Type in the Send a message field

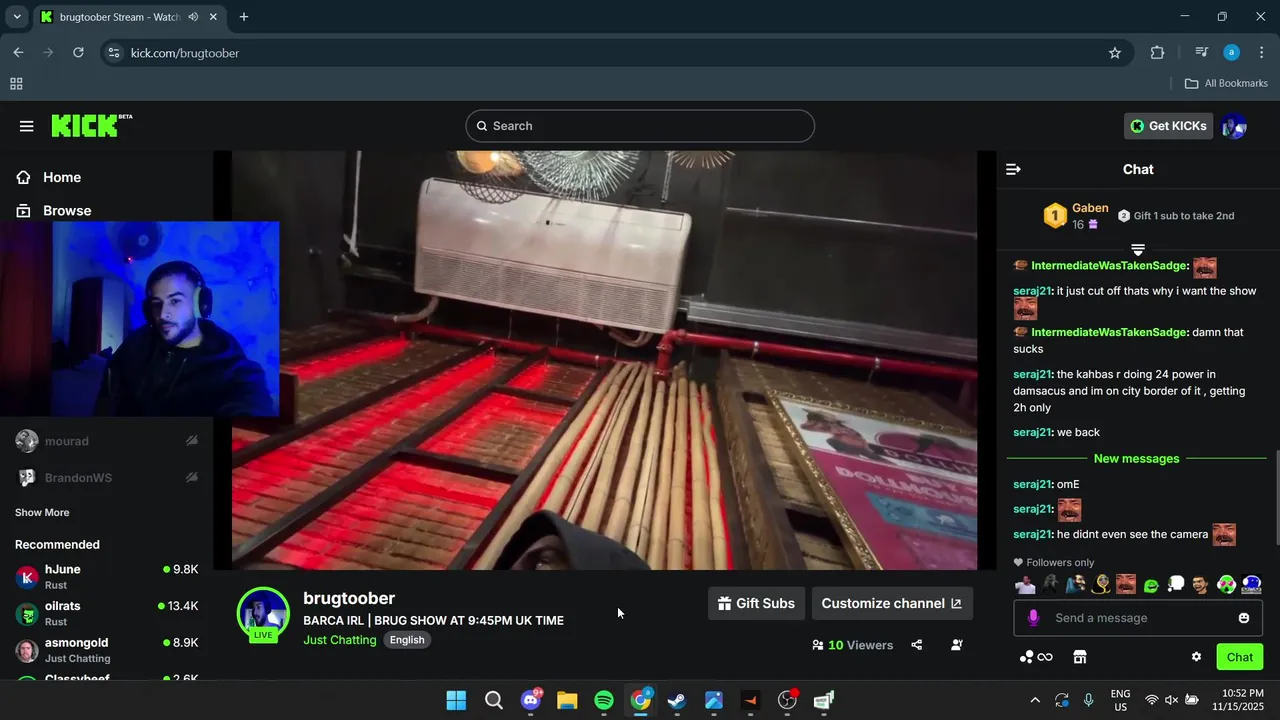click(1138, 618)
